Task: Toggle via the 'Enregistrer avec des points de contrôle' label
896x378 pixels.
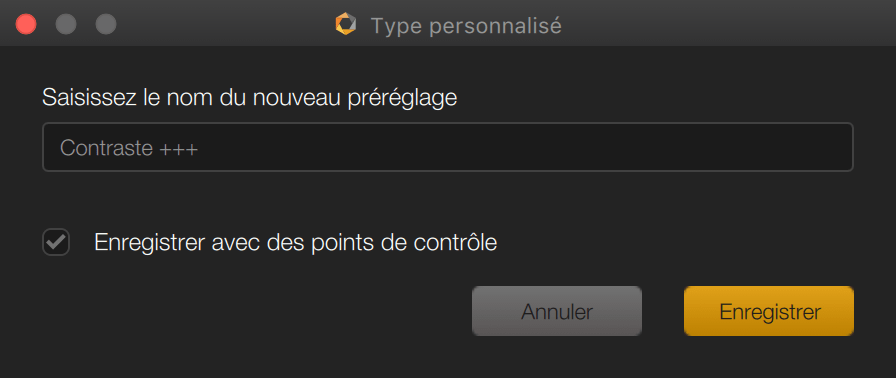Action: [x=295, y=243]
